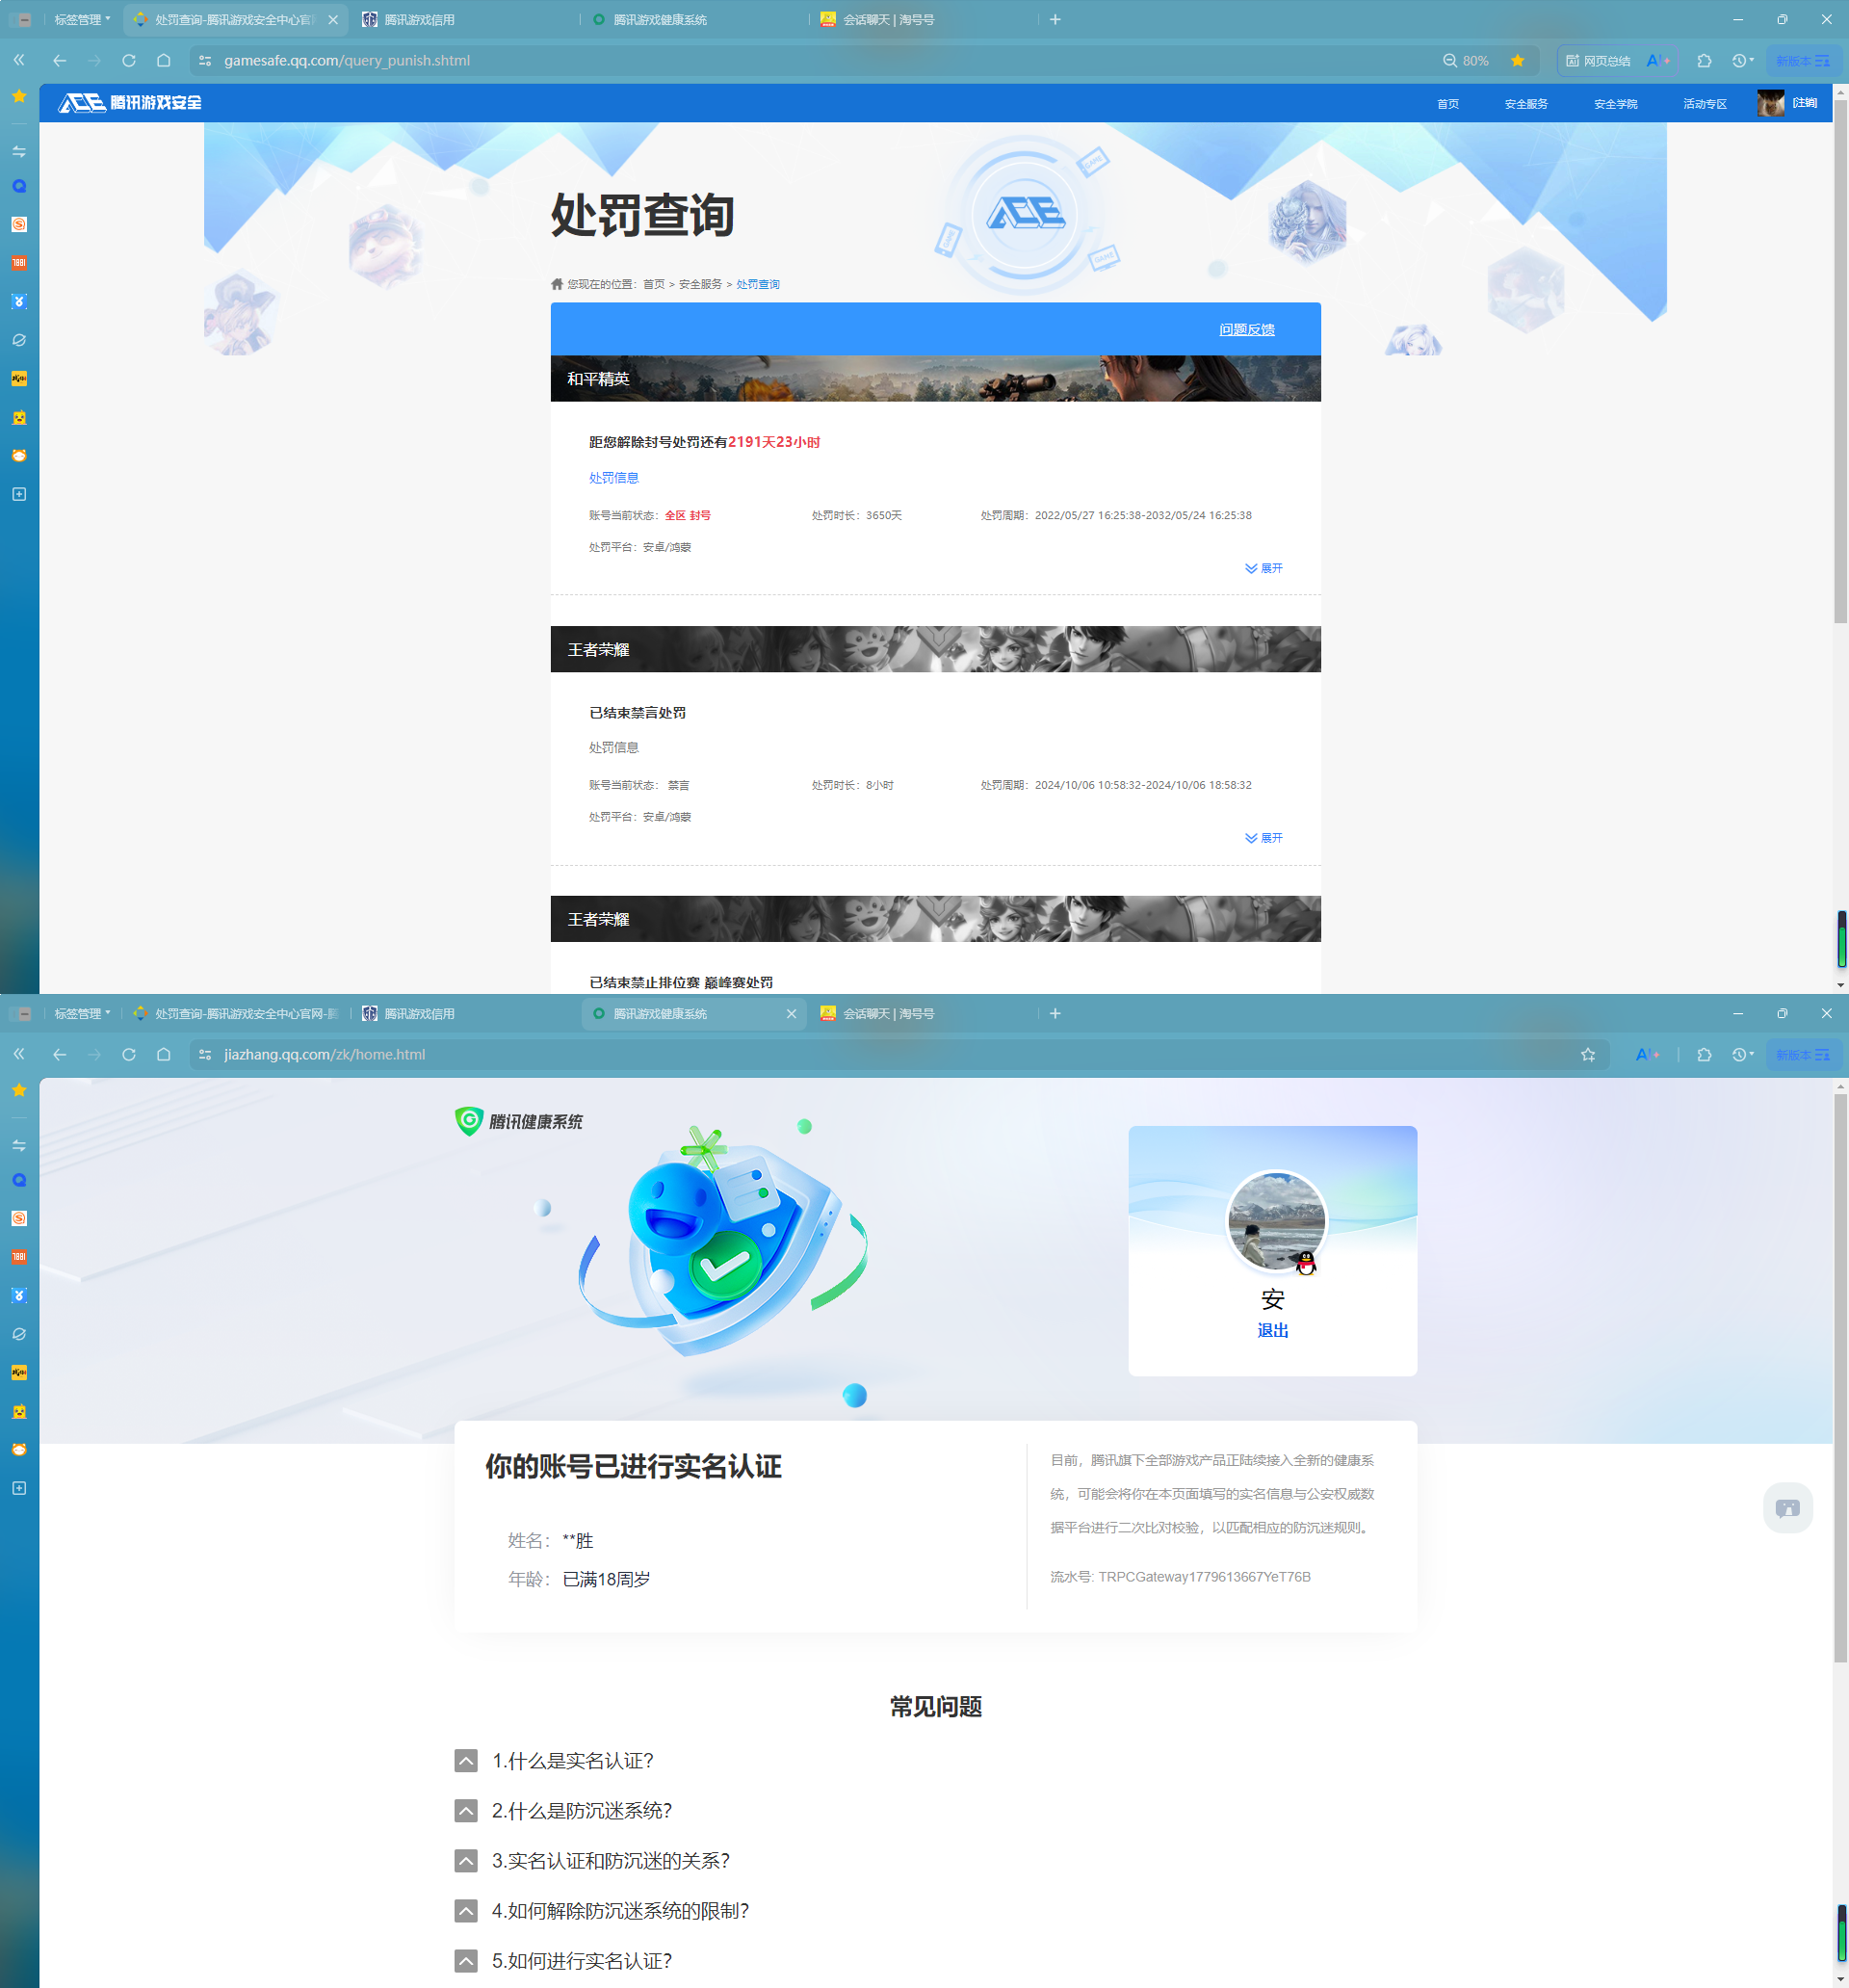1849x1988 pixels.
Task: Switch to 腾讯游戏信用 tab in the gamesafe window
Action: [x=465, y=19]
